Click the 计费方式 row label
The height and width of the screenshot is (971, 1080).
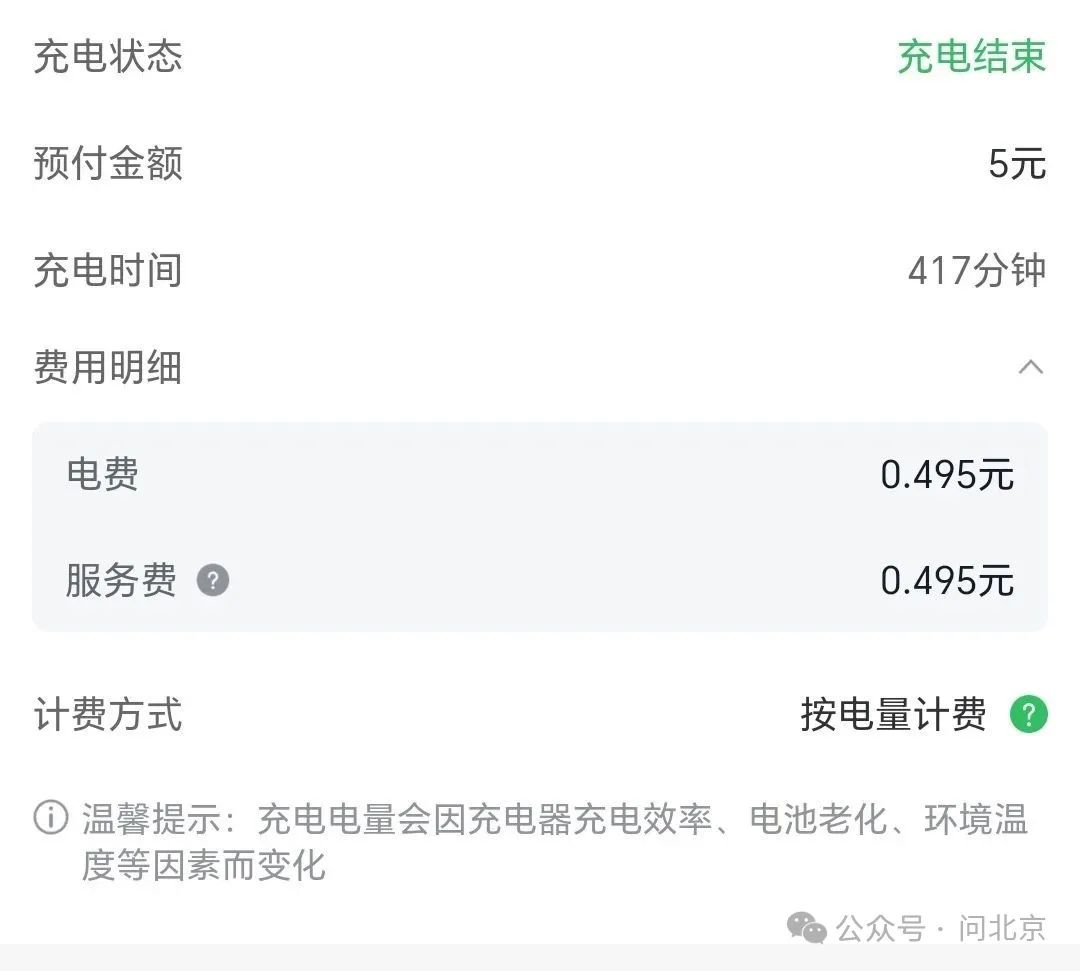[x=108, y=714]
